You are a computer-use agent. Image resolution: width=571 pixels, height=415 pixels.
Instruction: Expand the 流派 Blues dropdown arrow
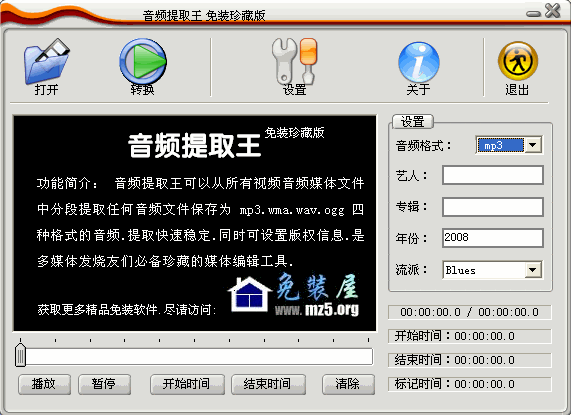tap(533, 270)
